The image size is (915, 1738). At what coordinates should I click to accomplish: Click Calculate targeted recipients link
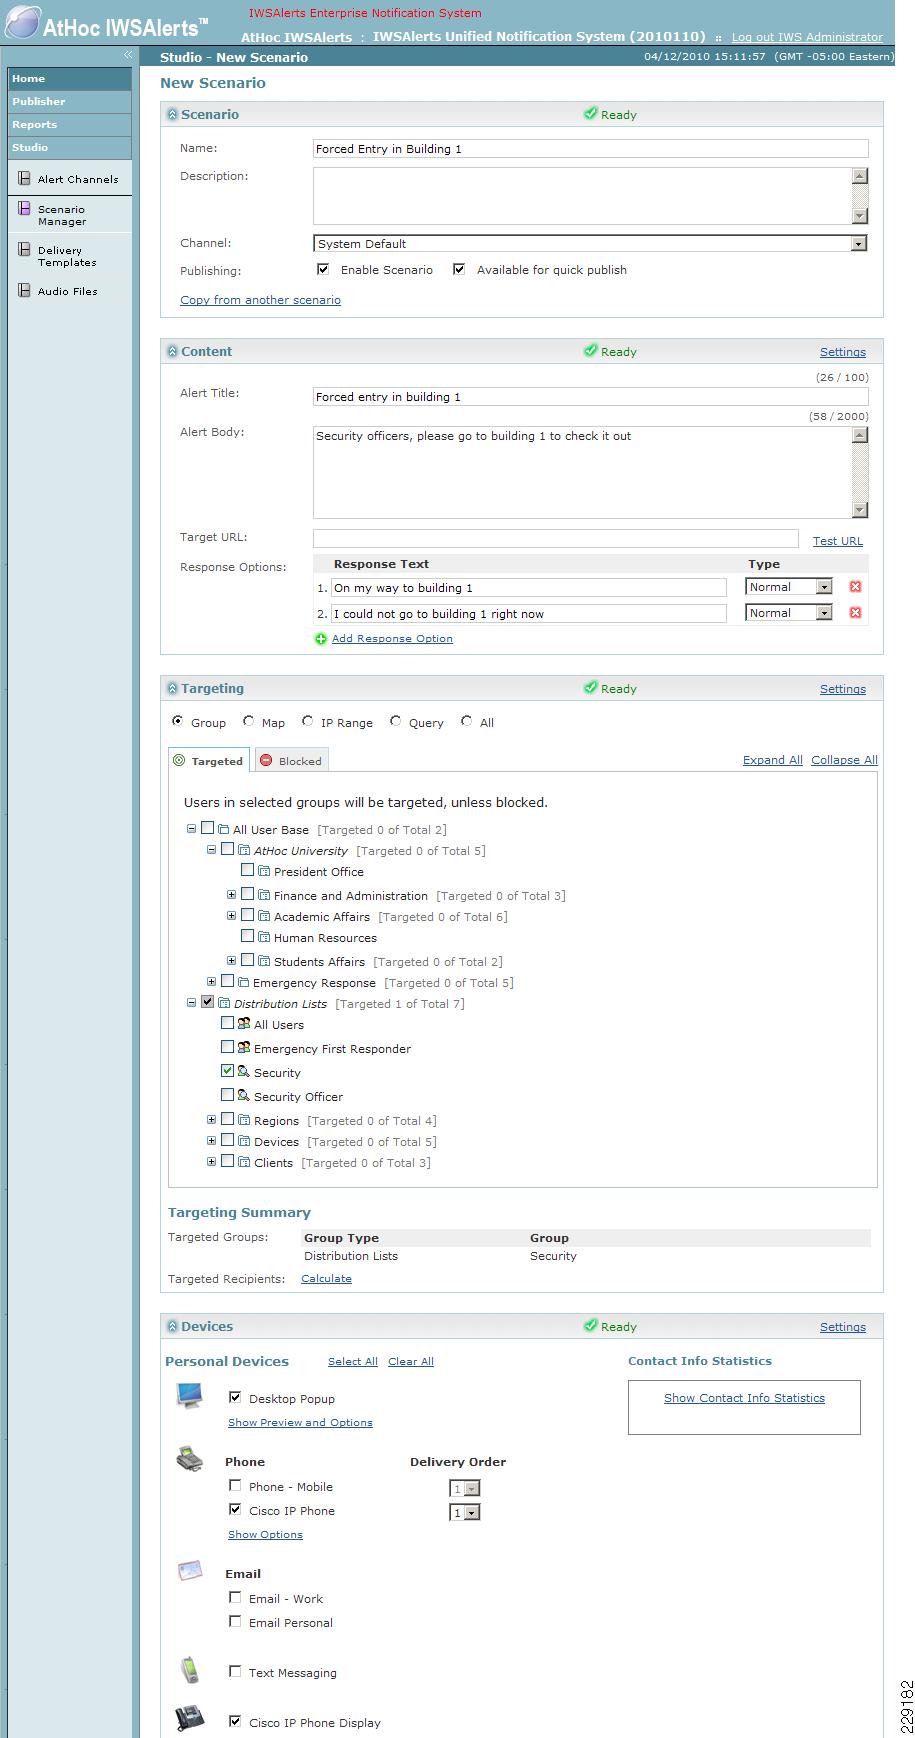click(x=326, y=1279)
